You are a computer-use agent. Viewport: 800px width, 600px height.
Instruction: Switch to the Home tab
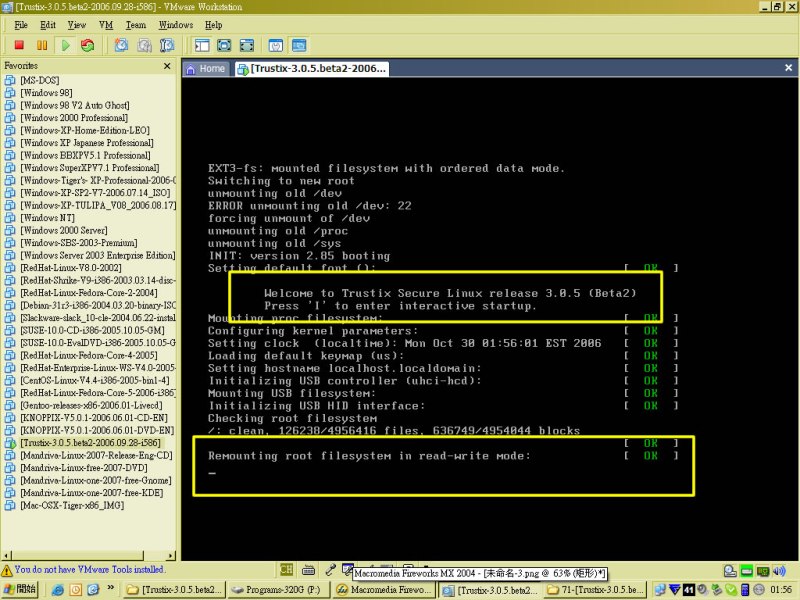coord(206,68)
